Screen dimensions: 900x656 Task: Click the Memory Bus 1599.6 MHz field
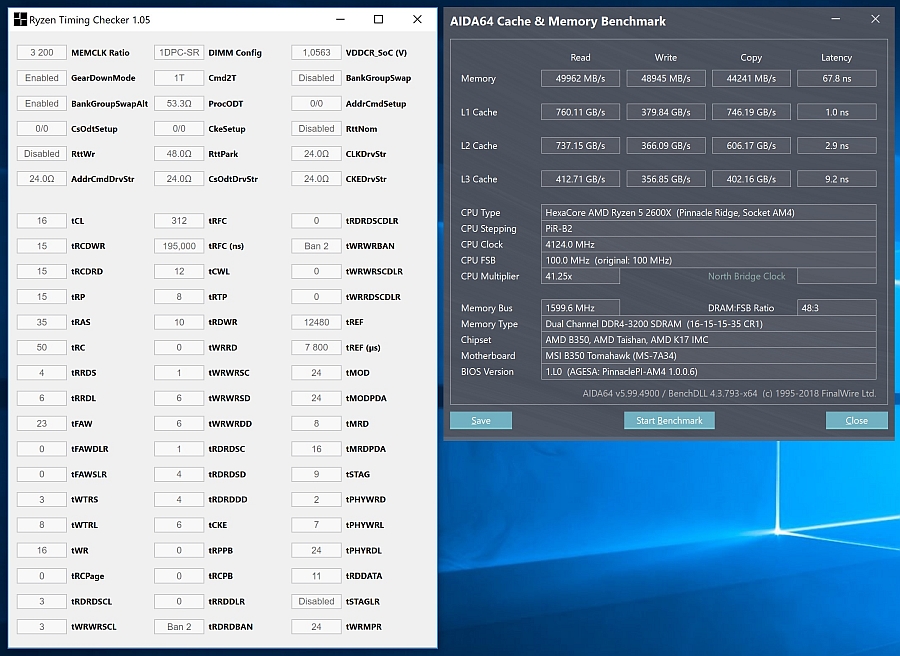(580, 308)
